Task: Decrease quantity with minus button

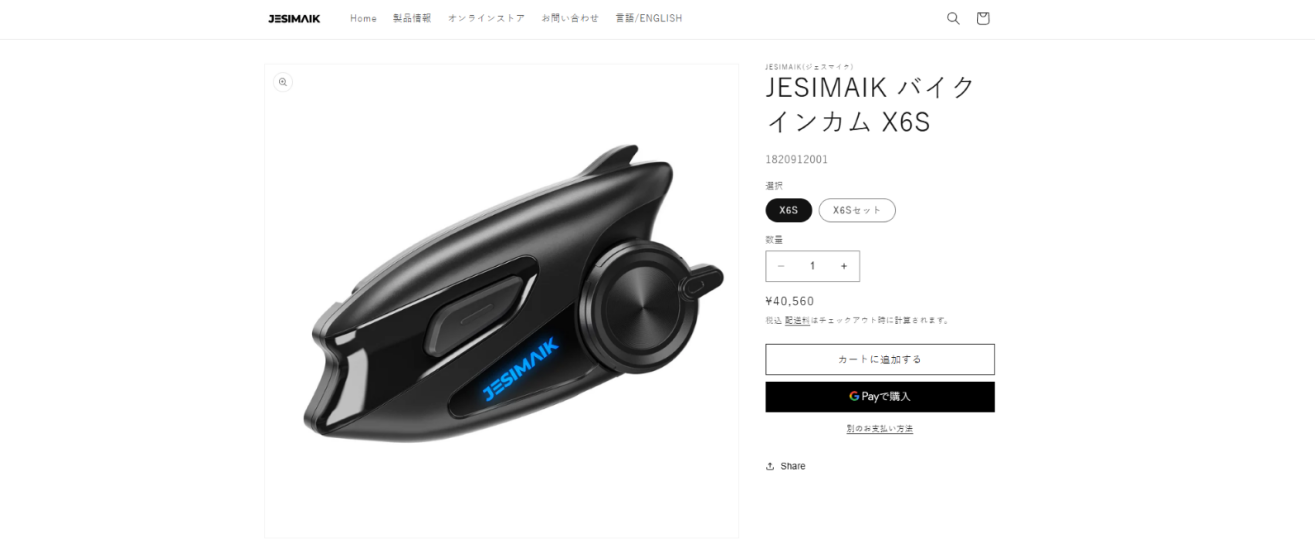Action: (x=781, y=266)
